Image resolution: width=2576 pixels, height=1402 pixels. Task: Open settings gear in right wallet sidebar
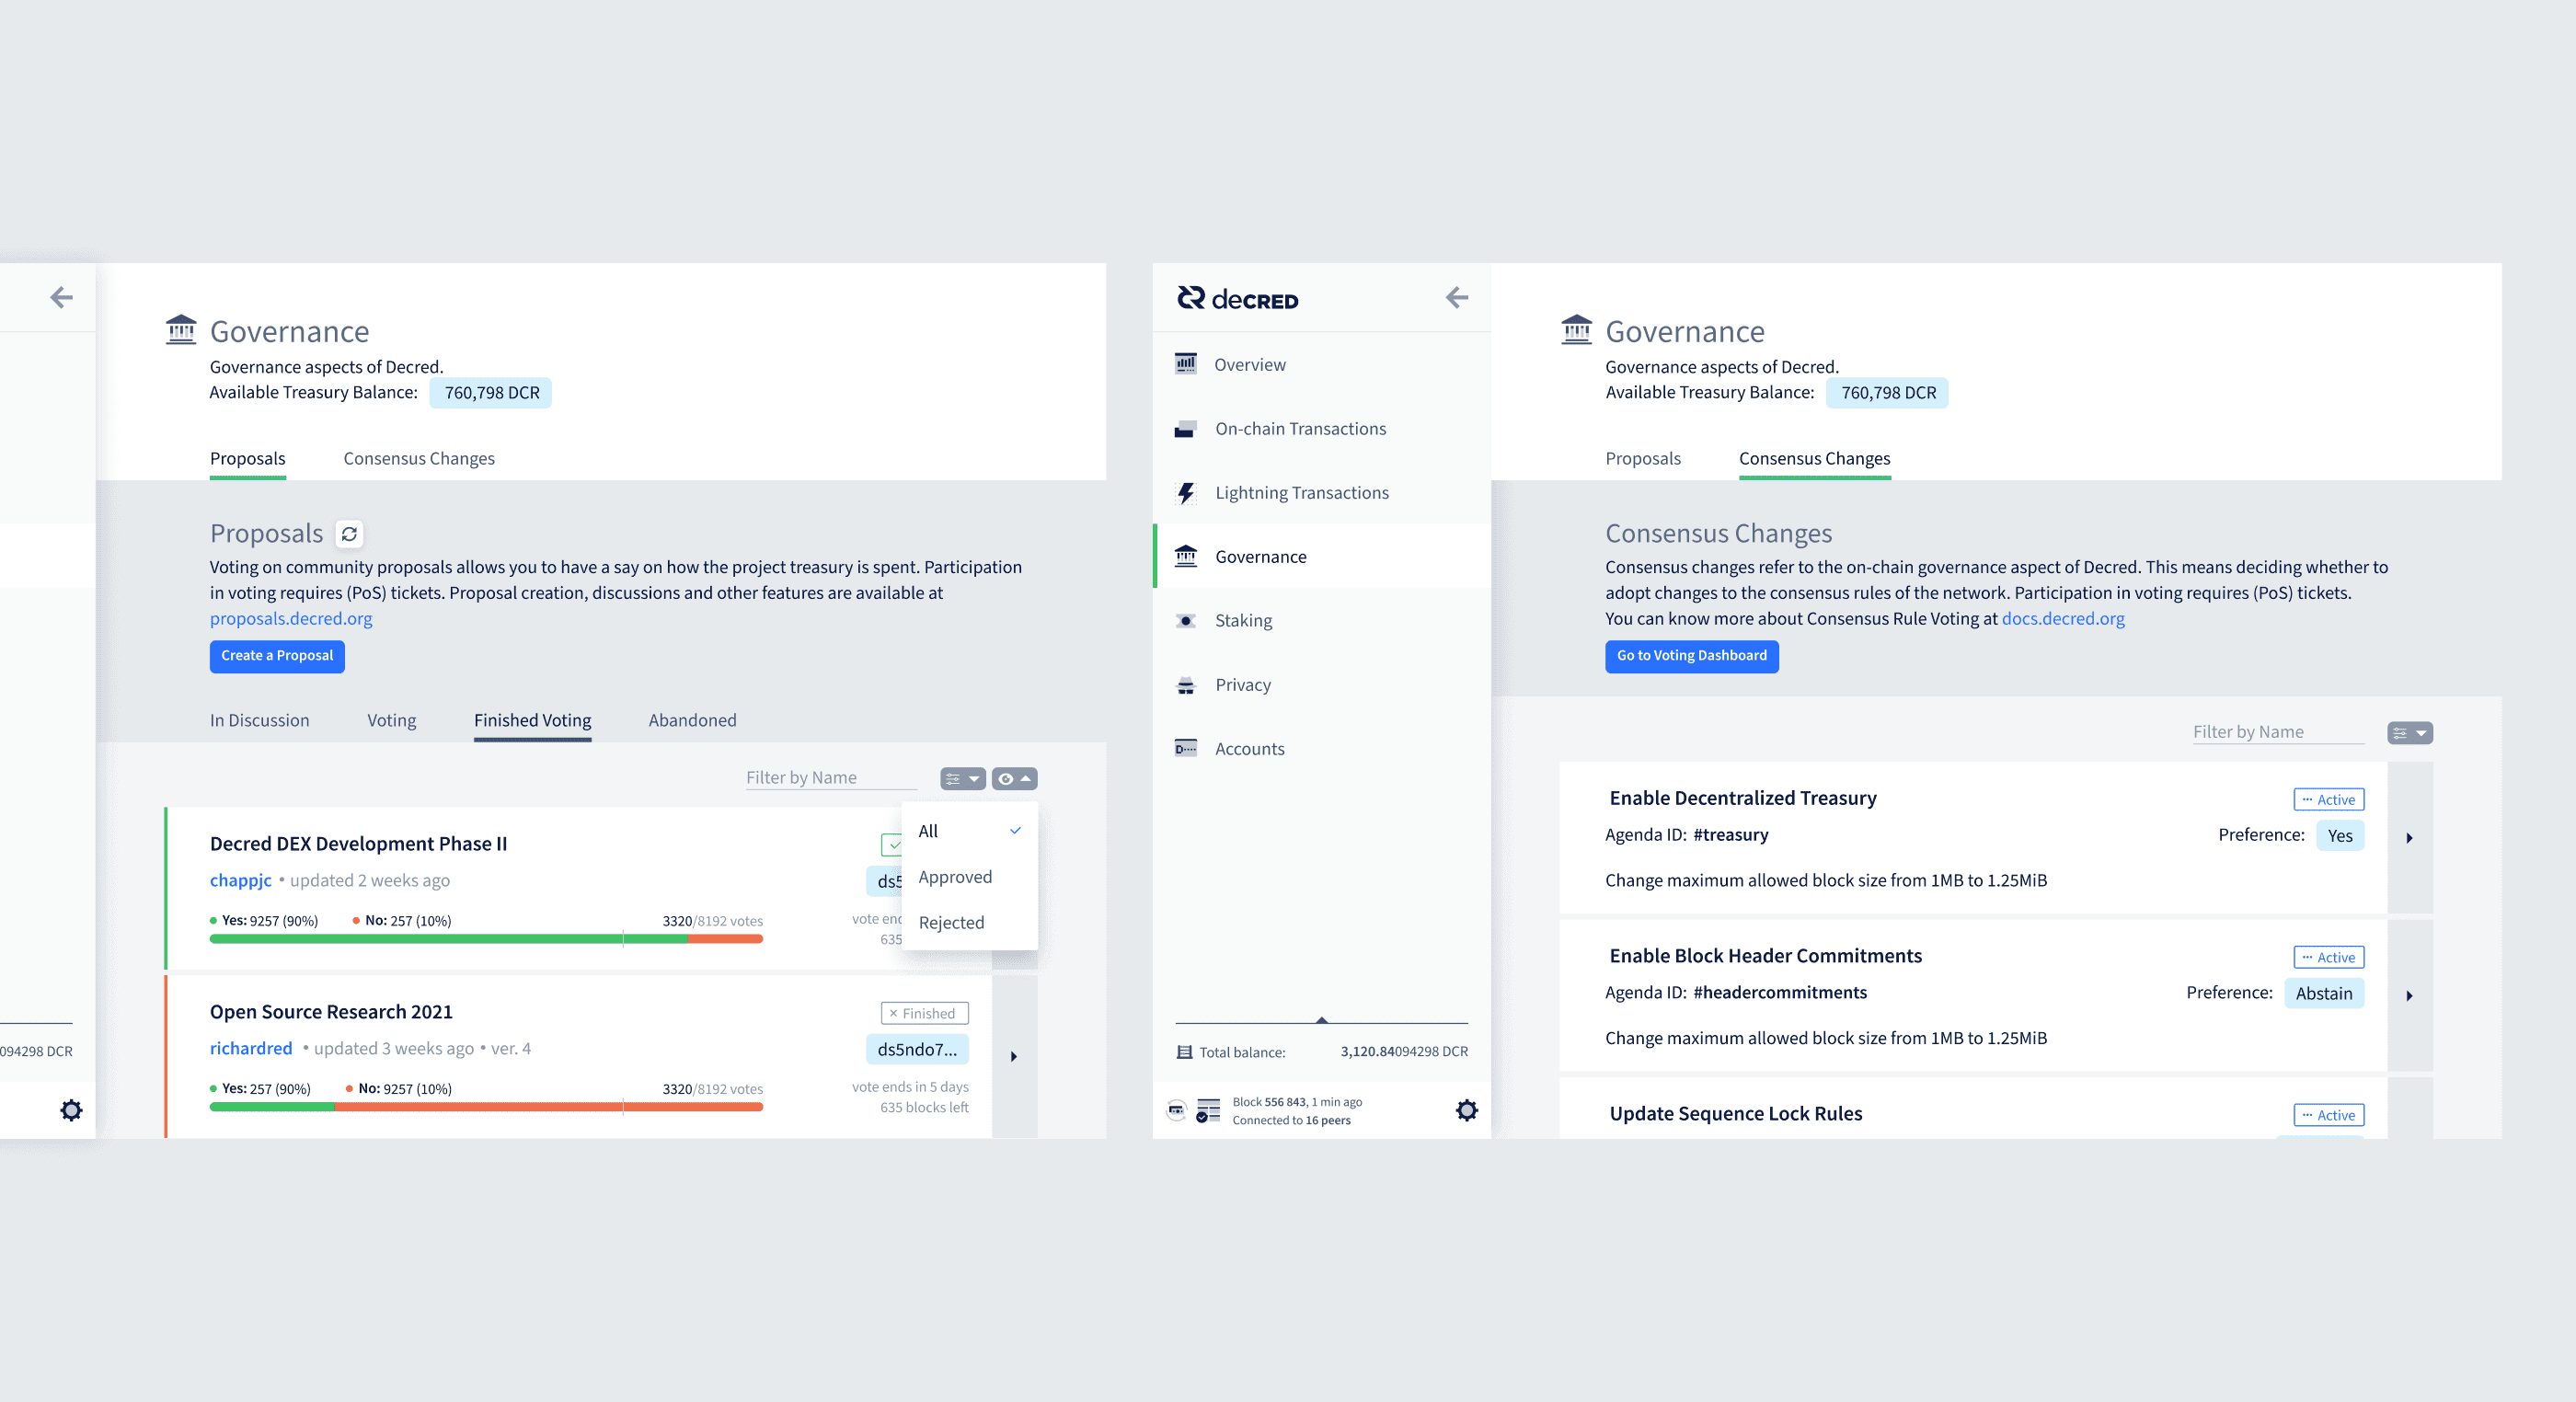(1466, 1110)
